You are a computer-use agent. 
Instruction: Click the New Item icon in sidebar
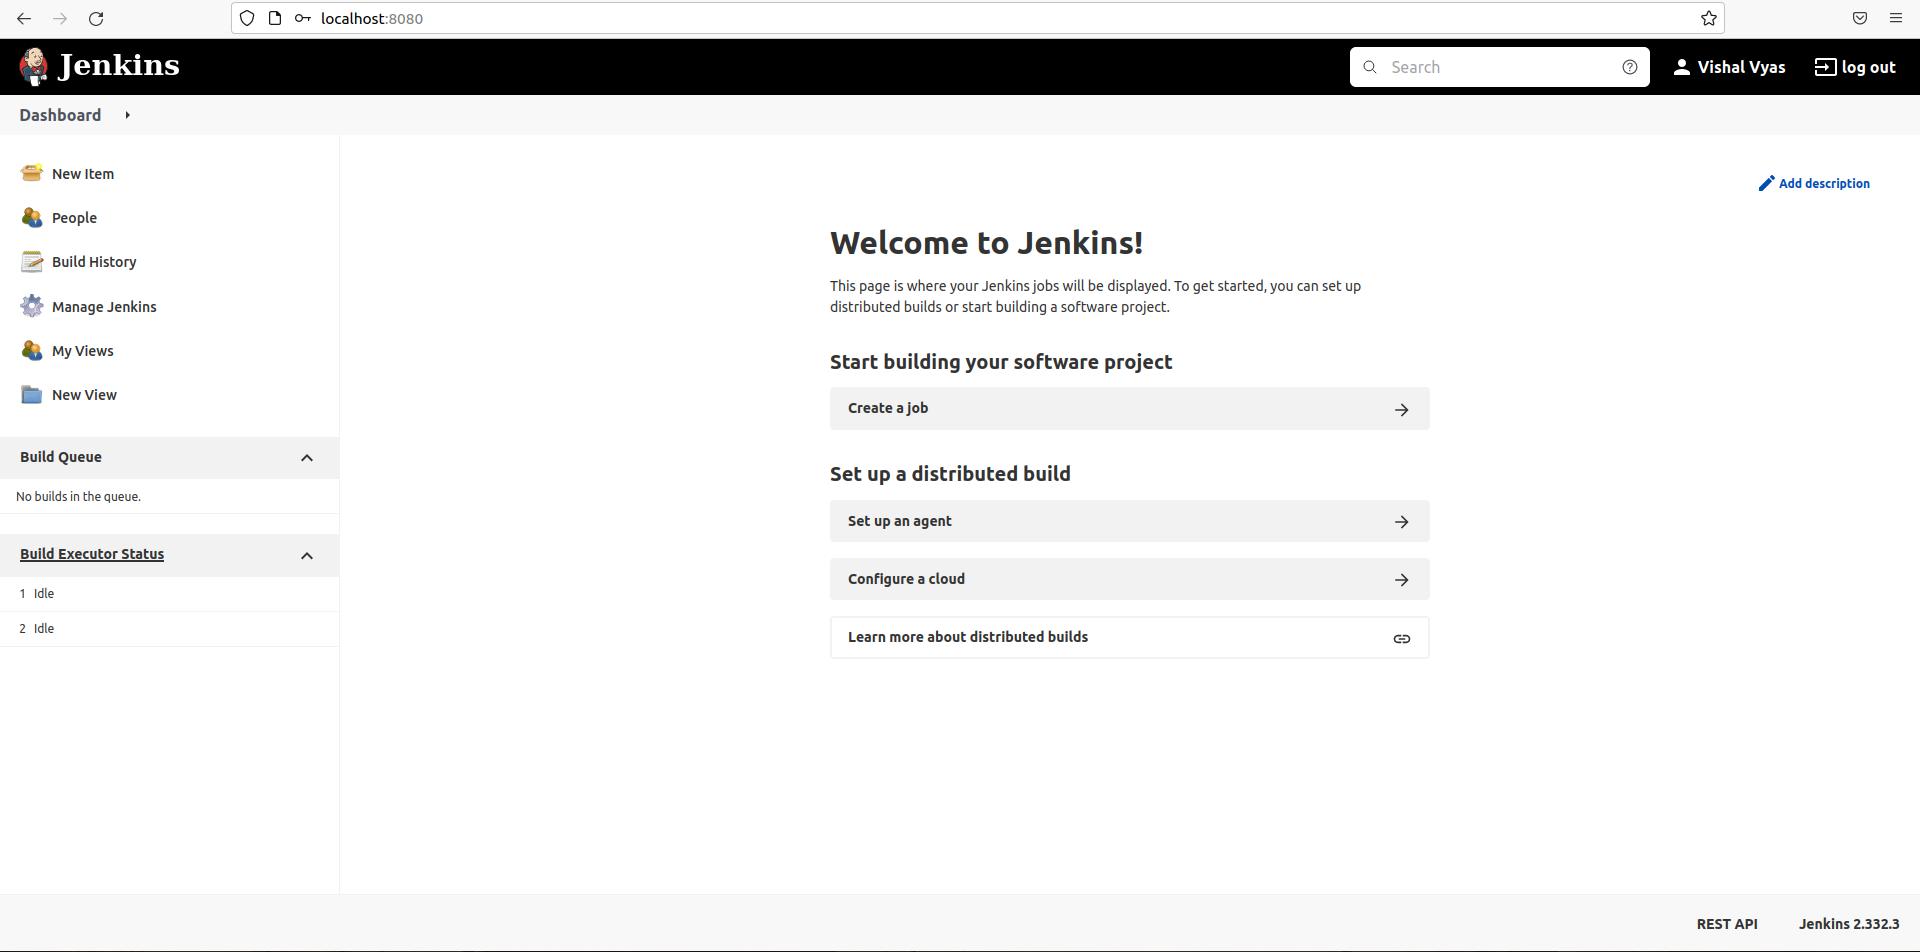[32, 173]
